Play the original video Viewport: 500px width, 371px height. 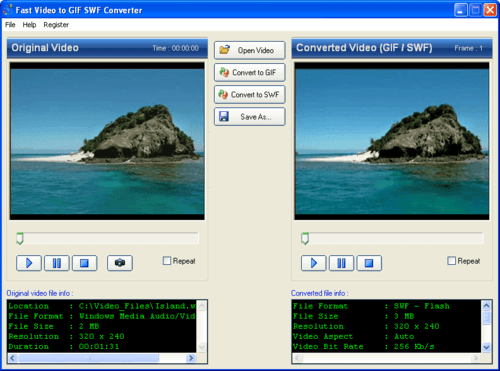29,263
